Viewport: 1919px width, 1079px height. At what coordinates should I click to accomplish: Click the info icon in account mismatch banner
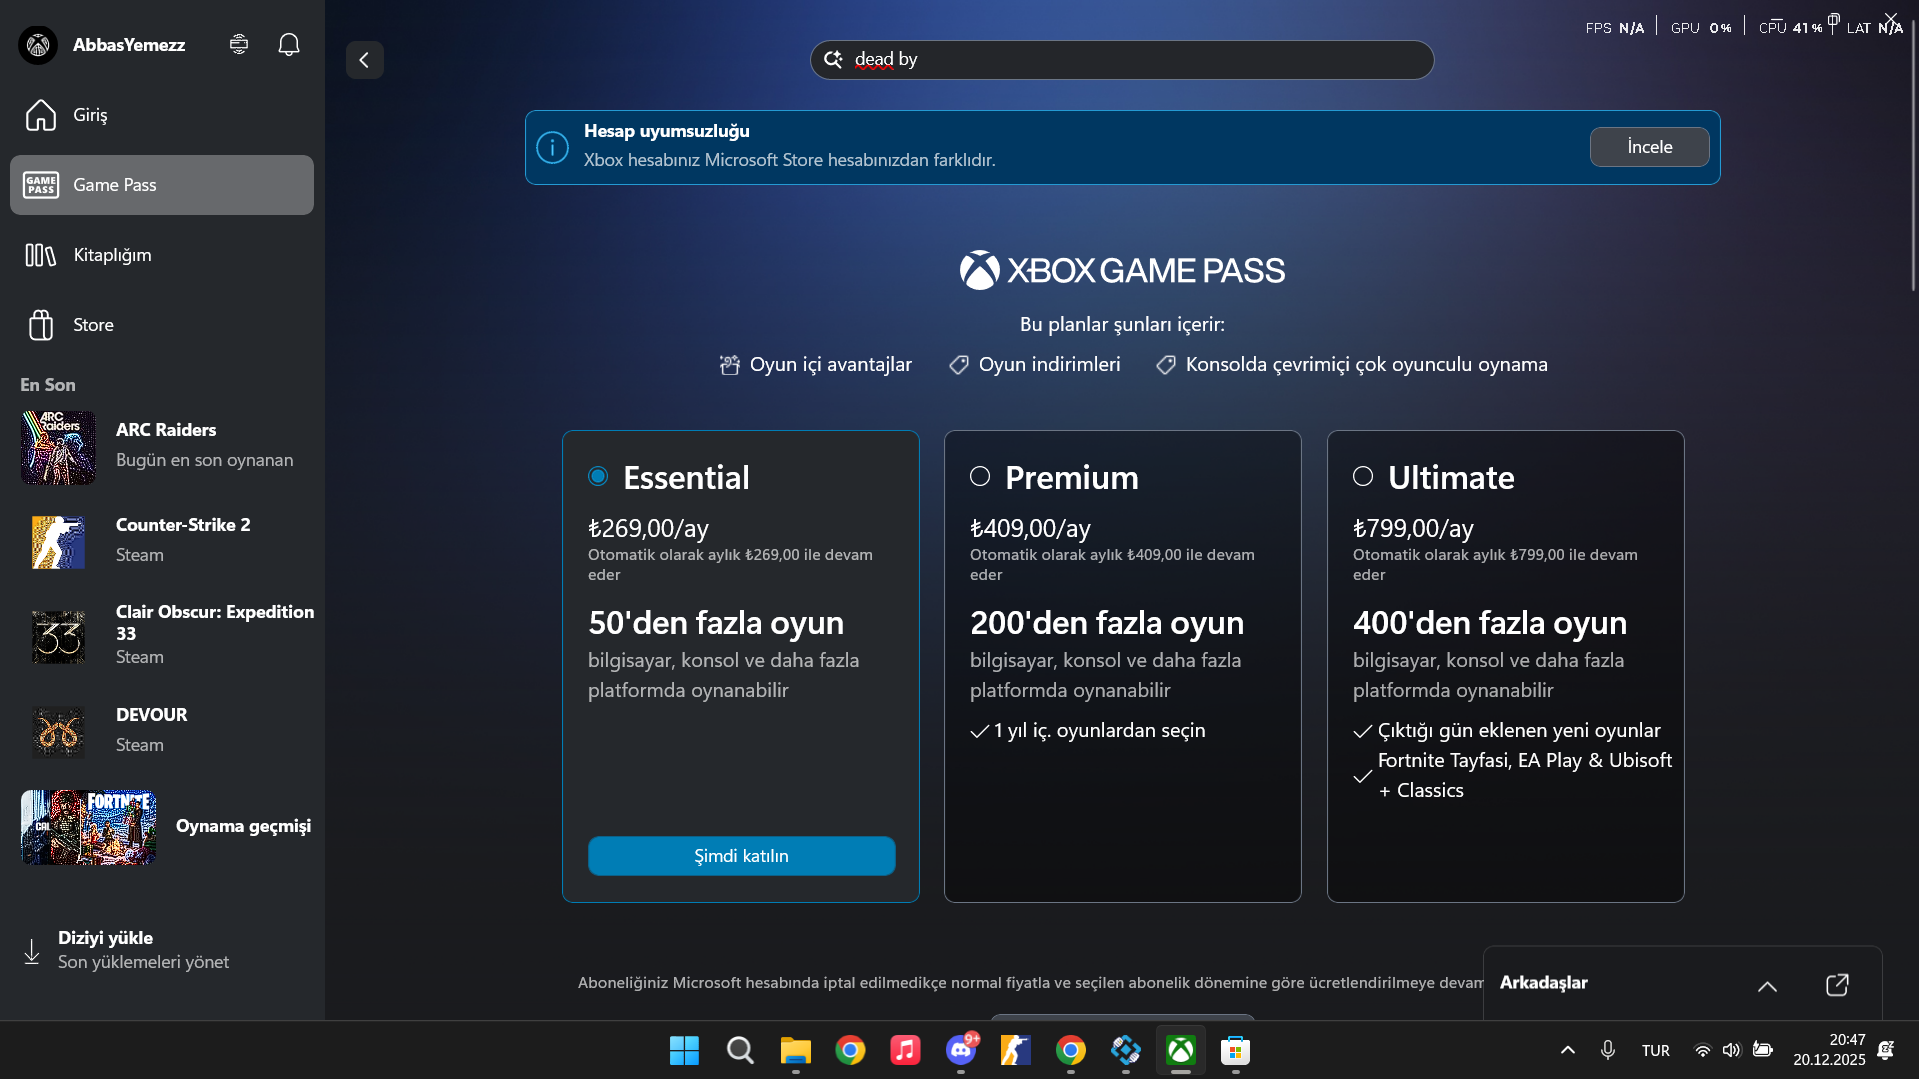click(552, 147)
